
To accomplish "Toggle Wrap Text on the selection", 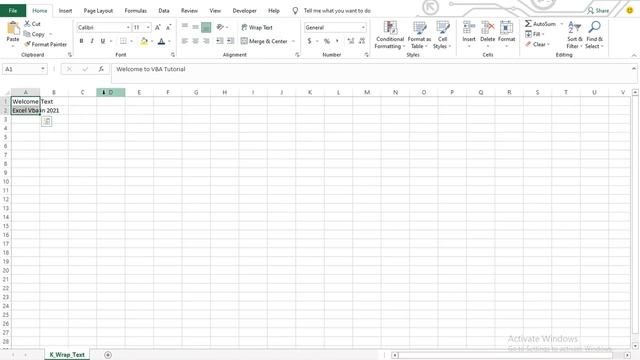I will point(257,27).
